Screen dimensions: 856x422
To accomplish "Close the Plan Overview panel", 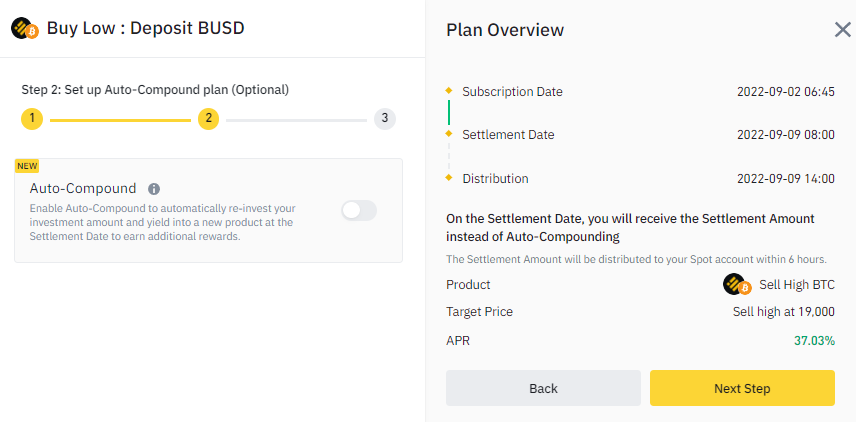I will [x=842, y=30].
